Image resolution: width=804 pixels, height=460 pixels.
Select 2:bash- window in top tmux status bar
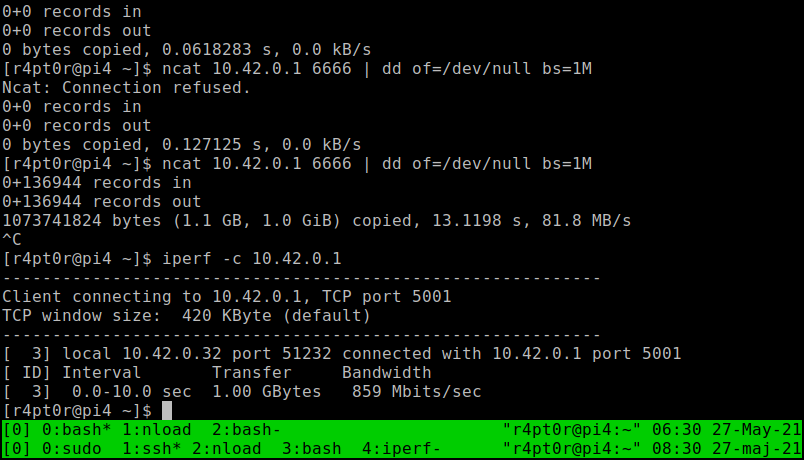pos(246,430)
